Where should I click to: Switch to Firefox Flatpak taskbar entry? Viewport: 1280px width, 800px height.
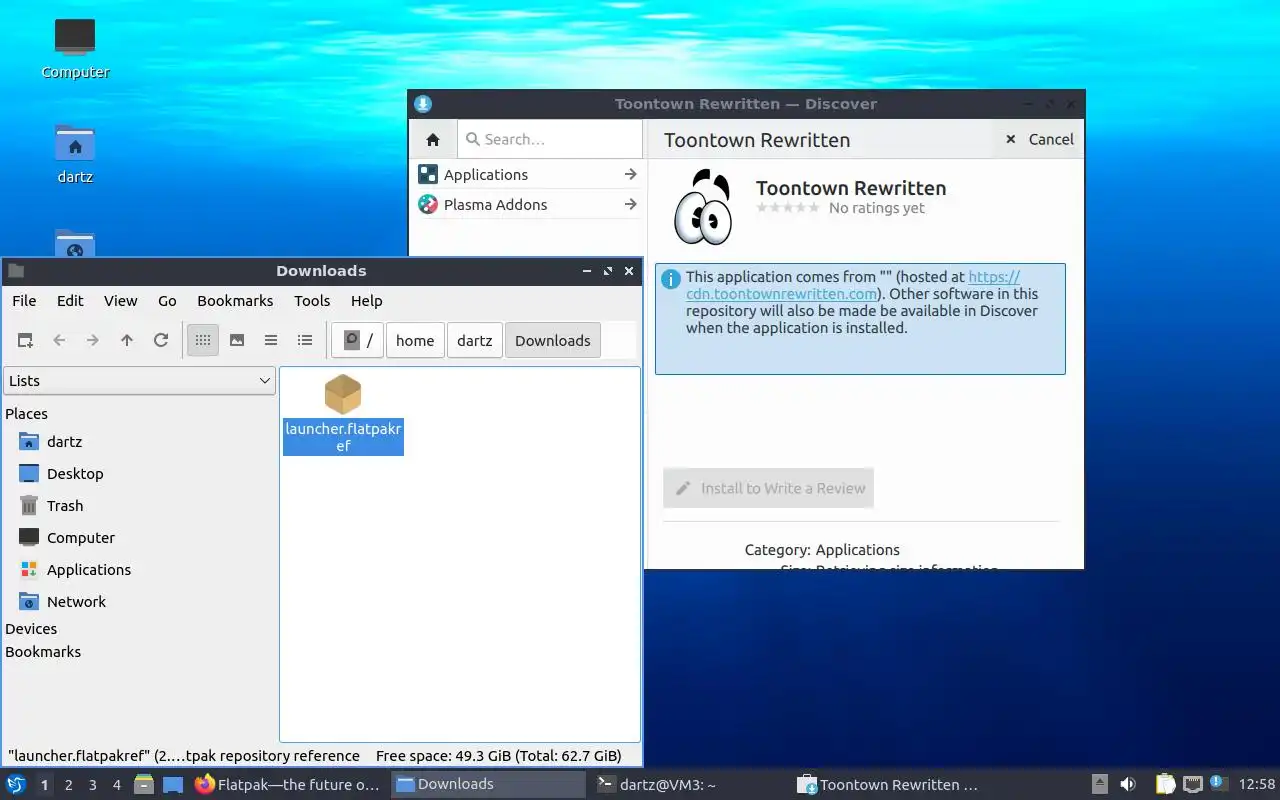point(288,784)
